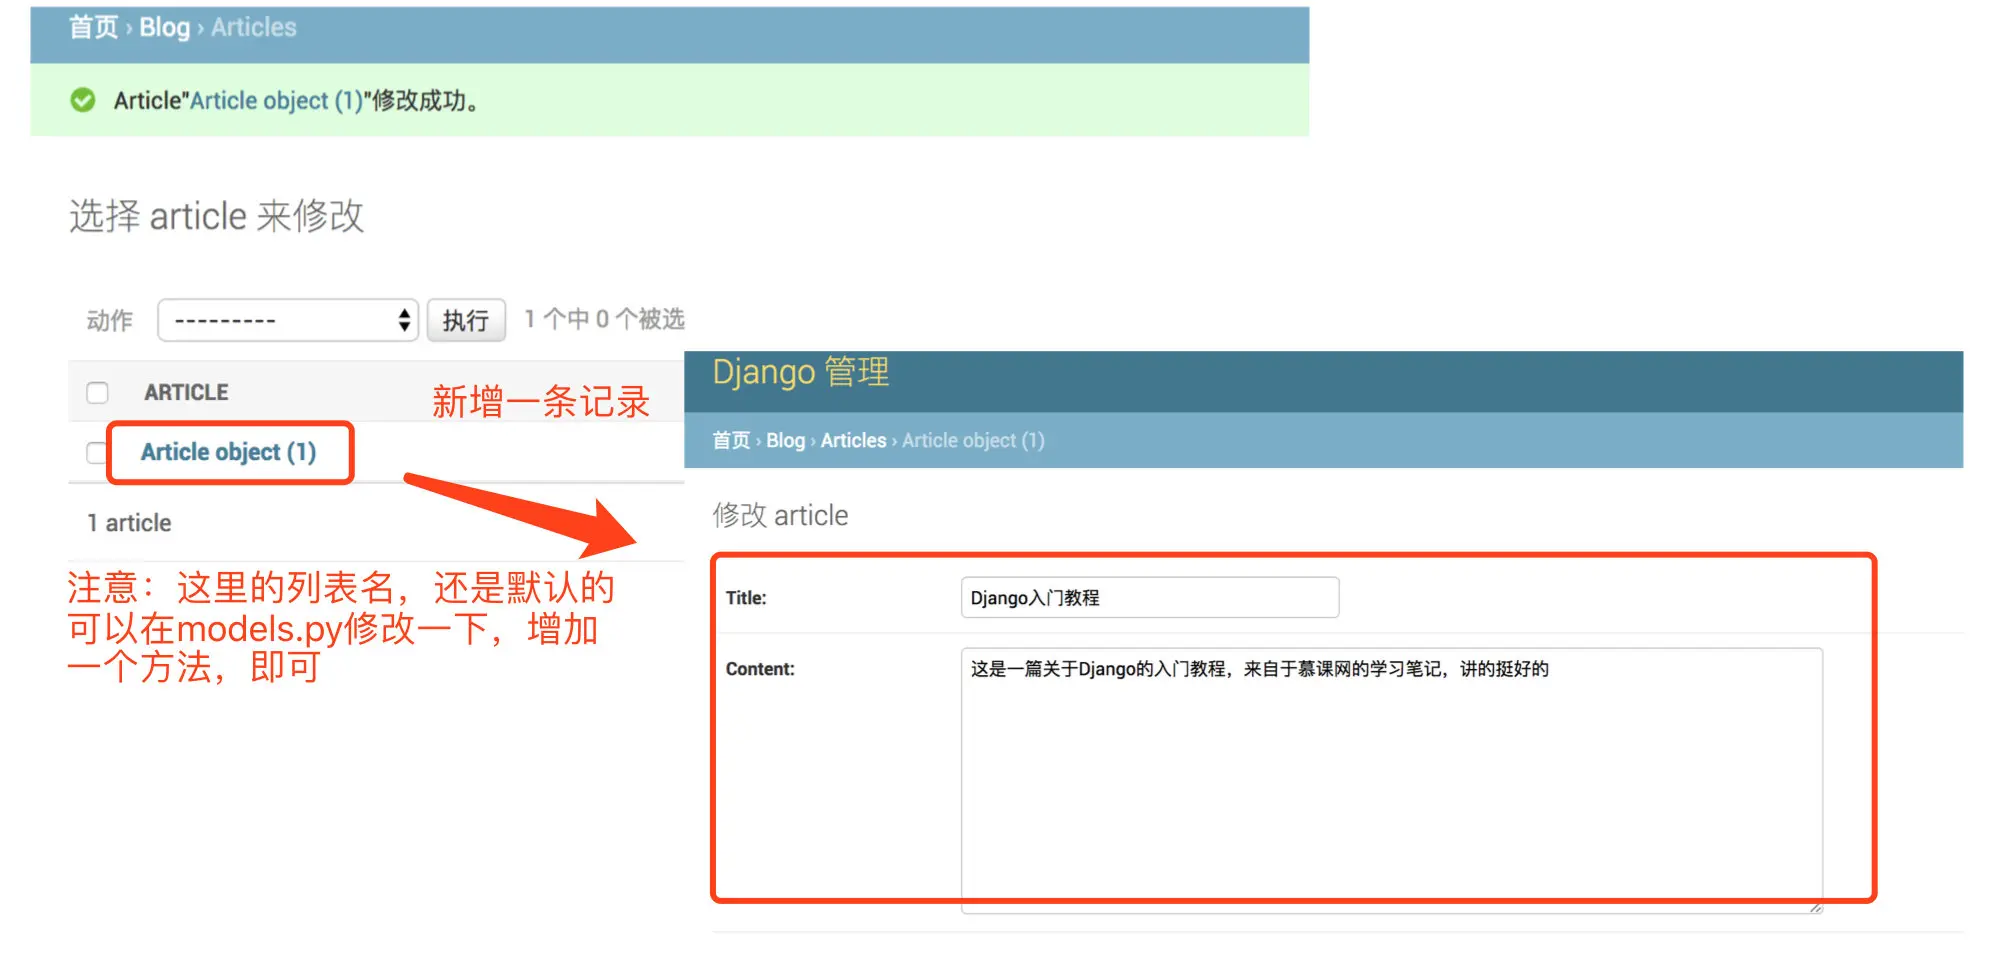Screen dimensions: 2004x958
Task: Click the green success checkmark icon
Action: 83,100
